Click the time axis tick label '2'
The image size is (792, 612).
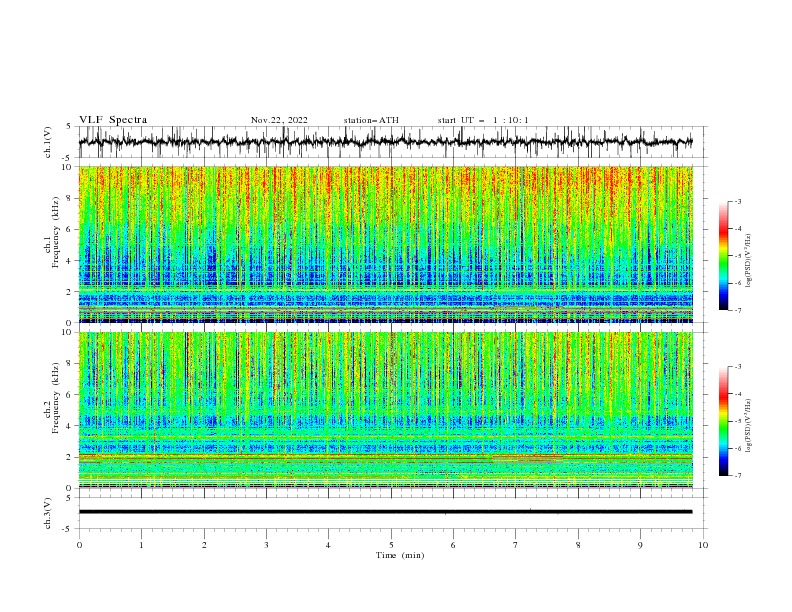pos(204,545)
